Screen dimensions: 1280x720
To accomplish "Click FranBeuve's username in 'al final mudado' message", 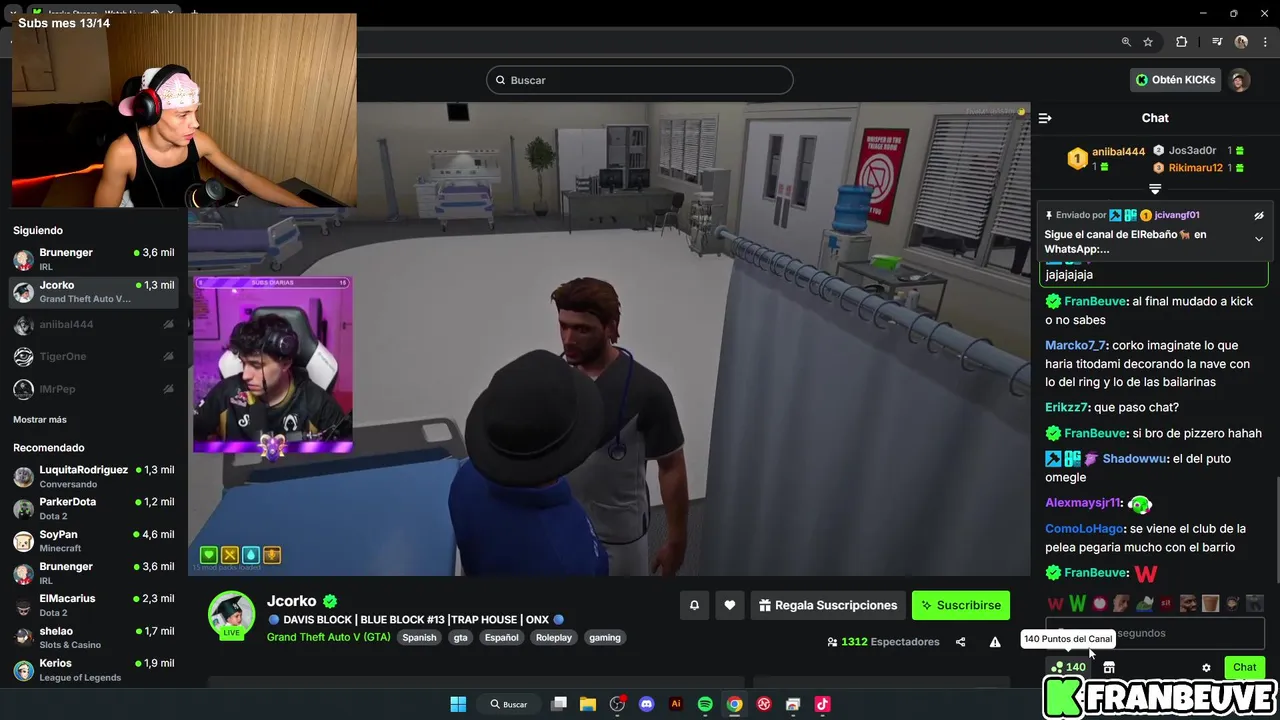I will click(x=1095, y=301).
